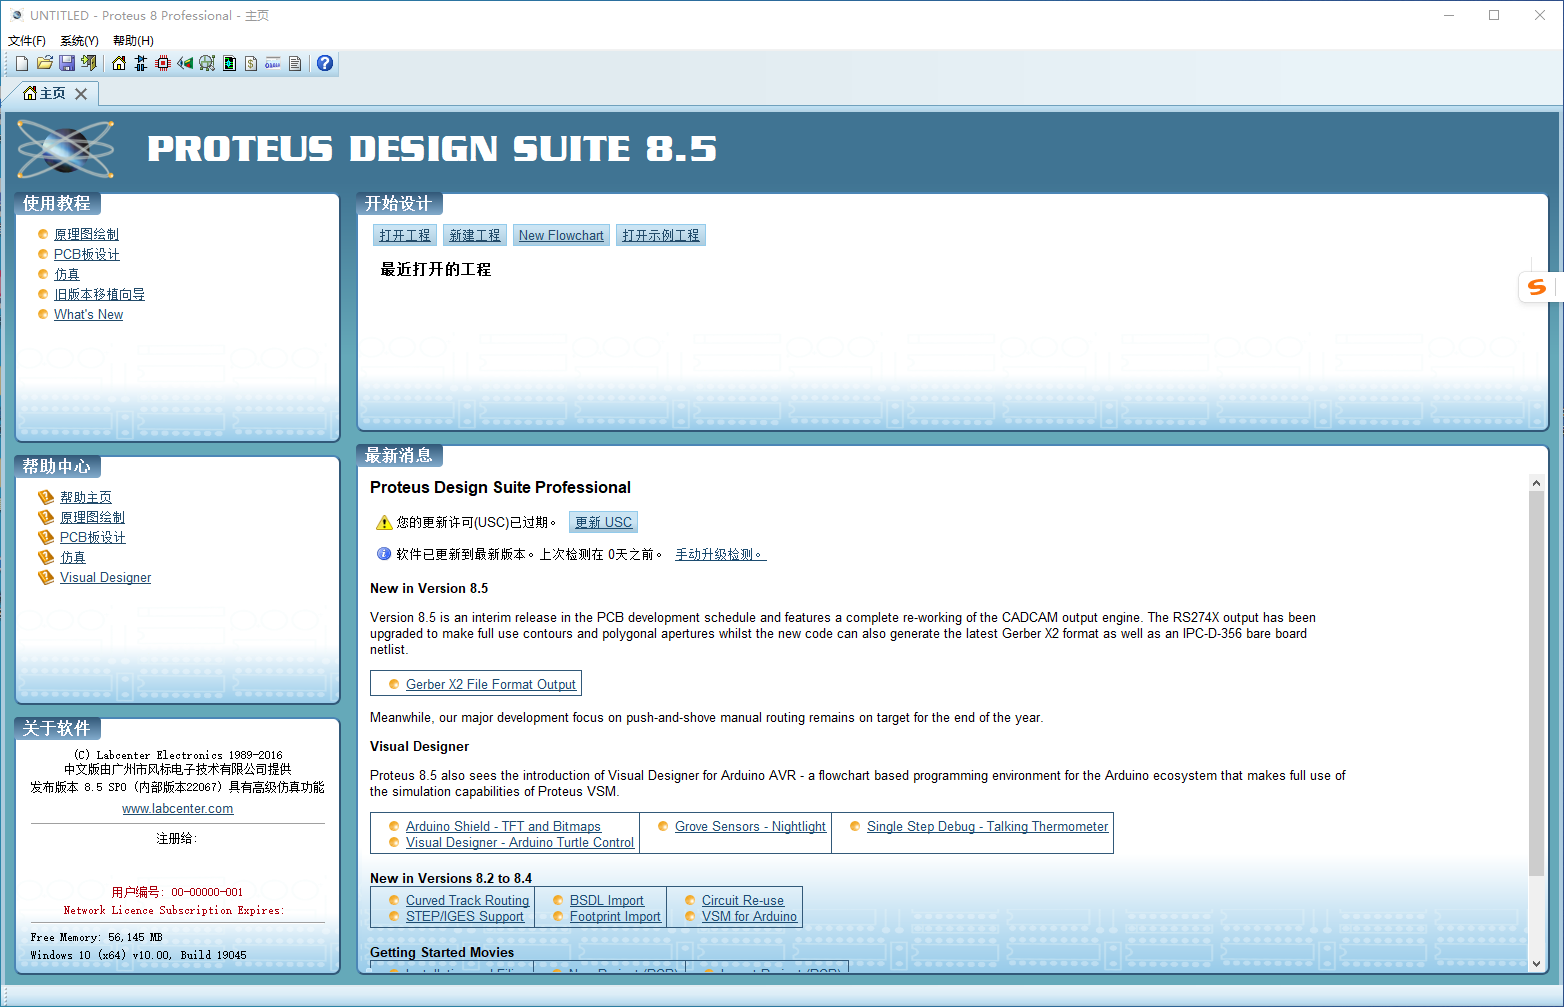1564x1007 pixels.
Task: Open 原理图绘制 help in 帮助中心
Action: 92,517
